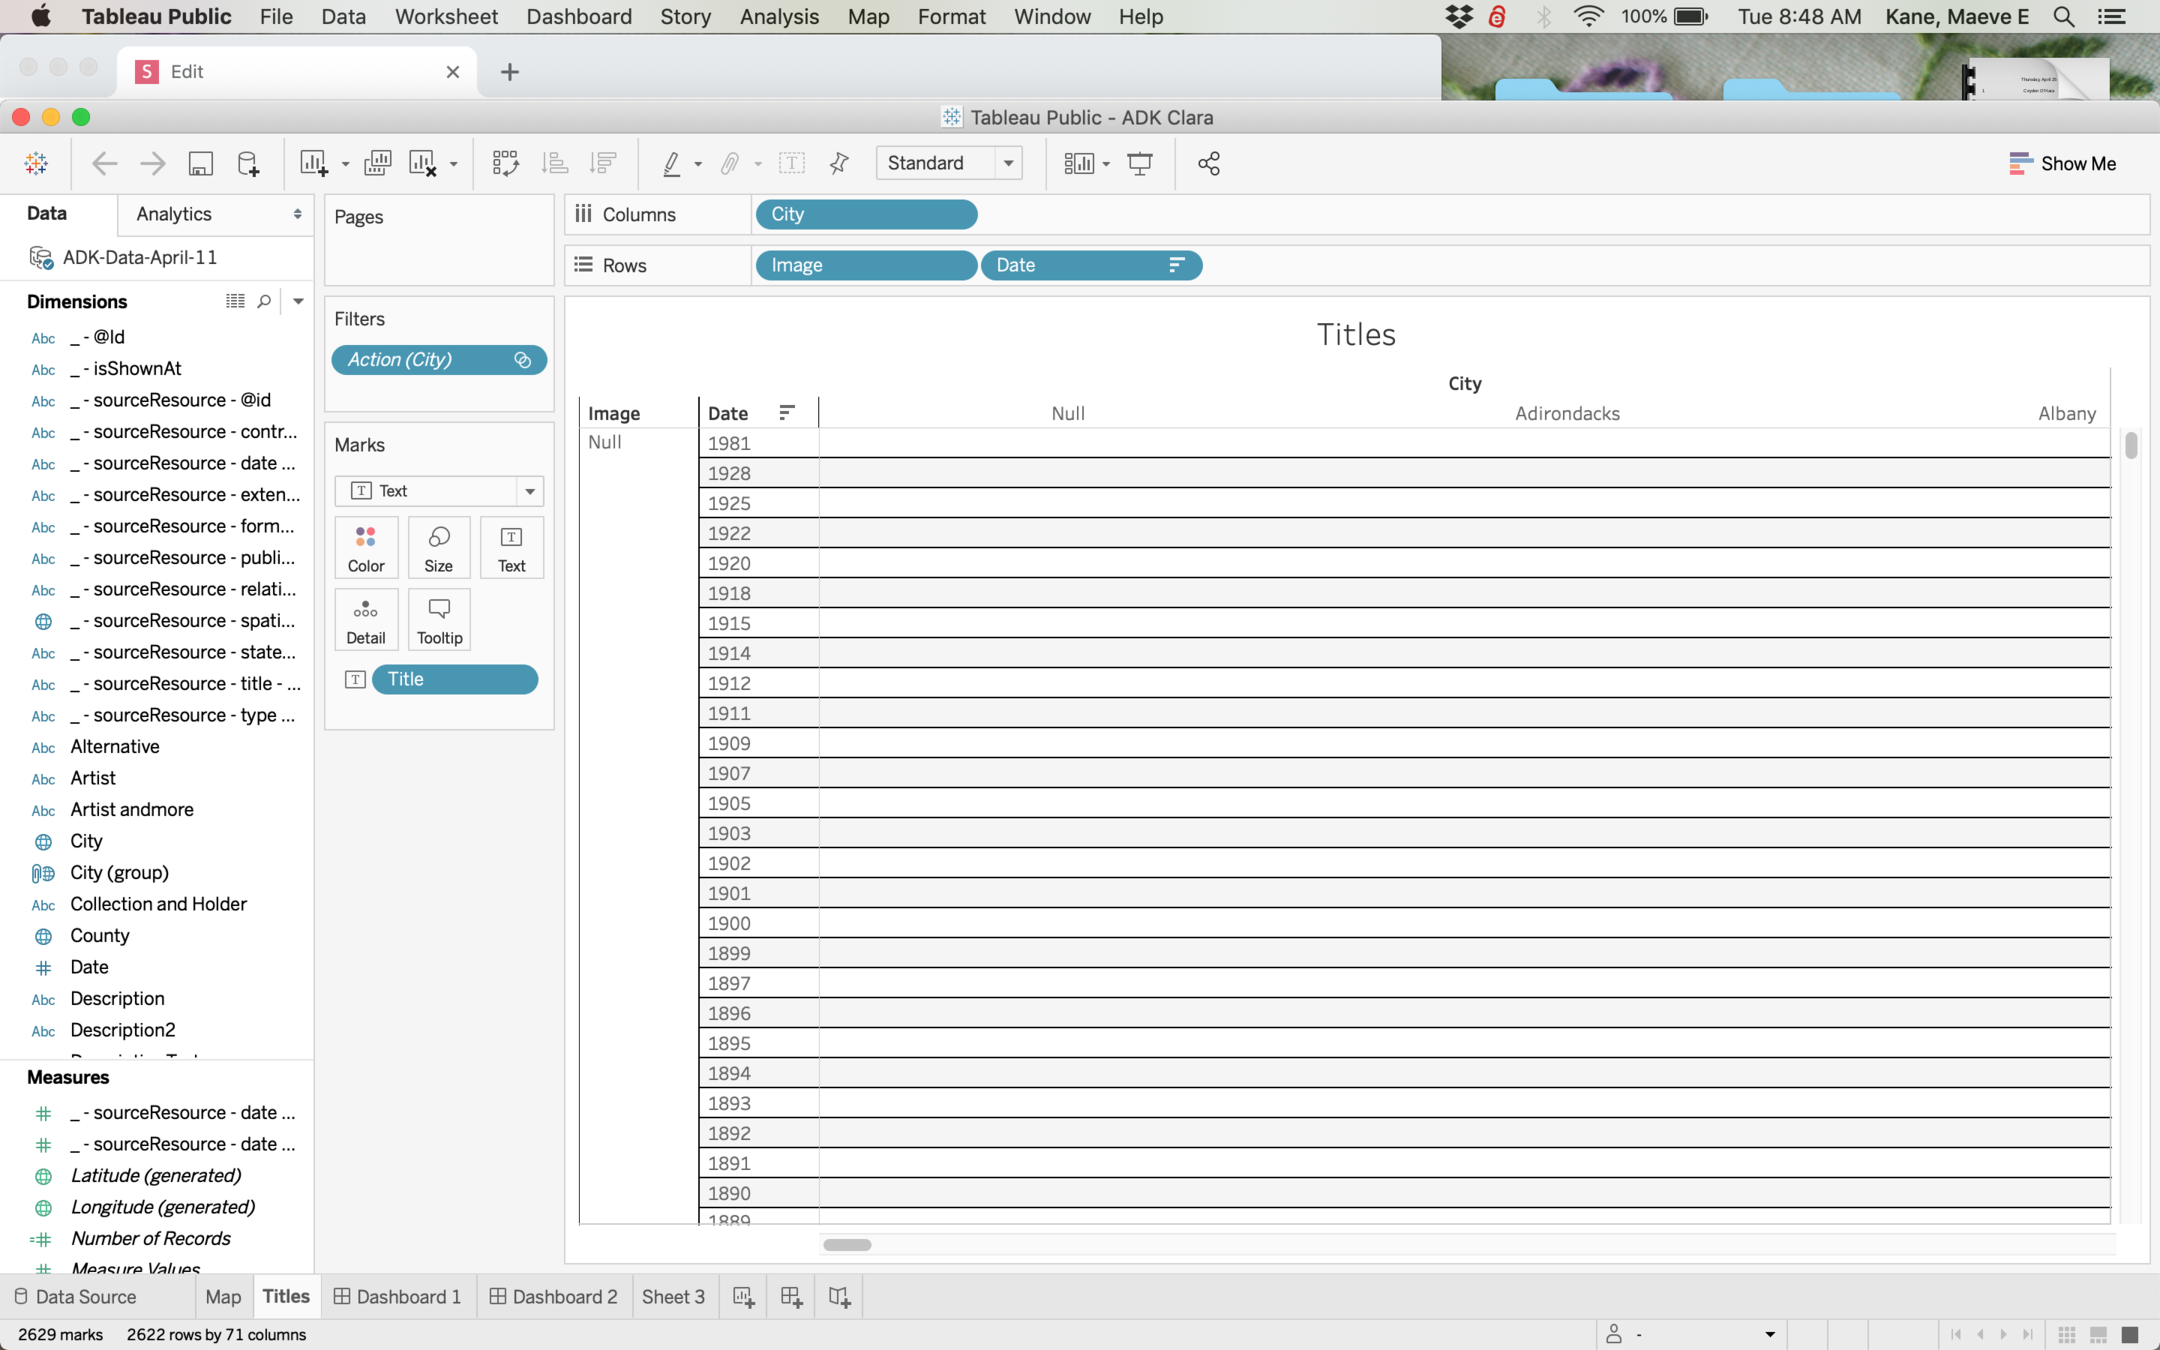Toggle Fix Axes pin icon
The image size is (2160, 1350).
coord(839,164)
